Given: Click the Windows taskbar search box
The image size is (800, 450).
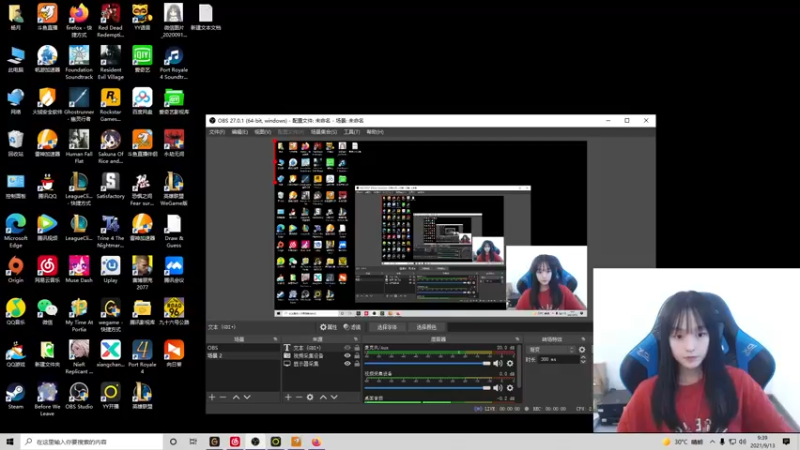Looking at the screenshot, I should tap(92, 442).
